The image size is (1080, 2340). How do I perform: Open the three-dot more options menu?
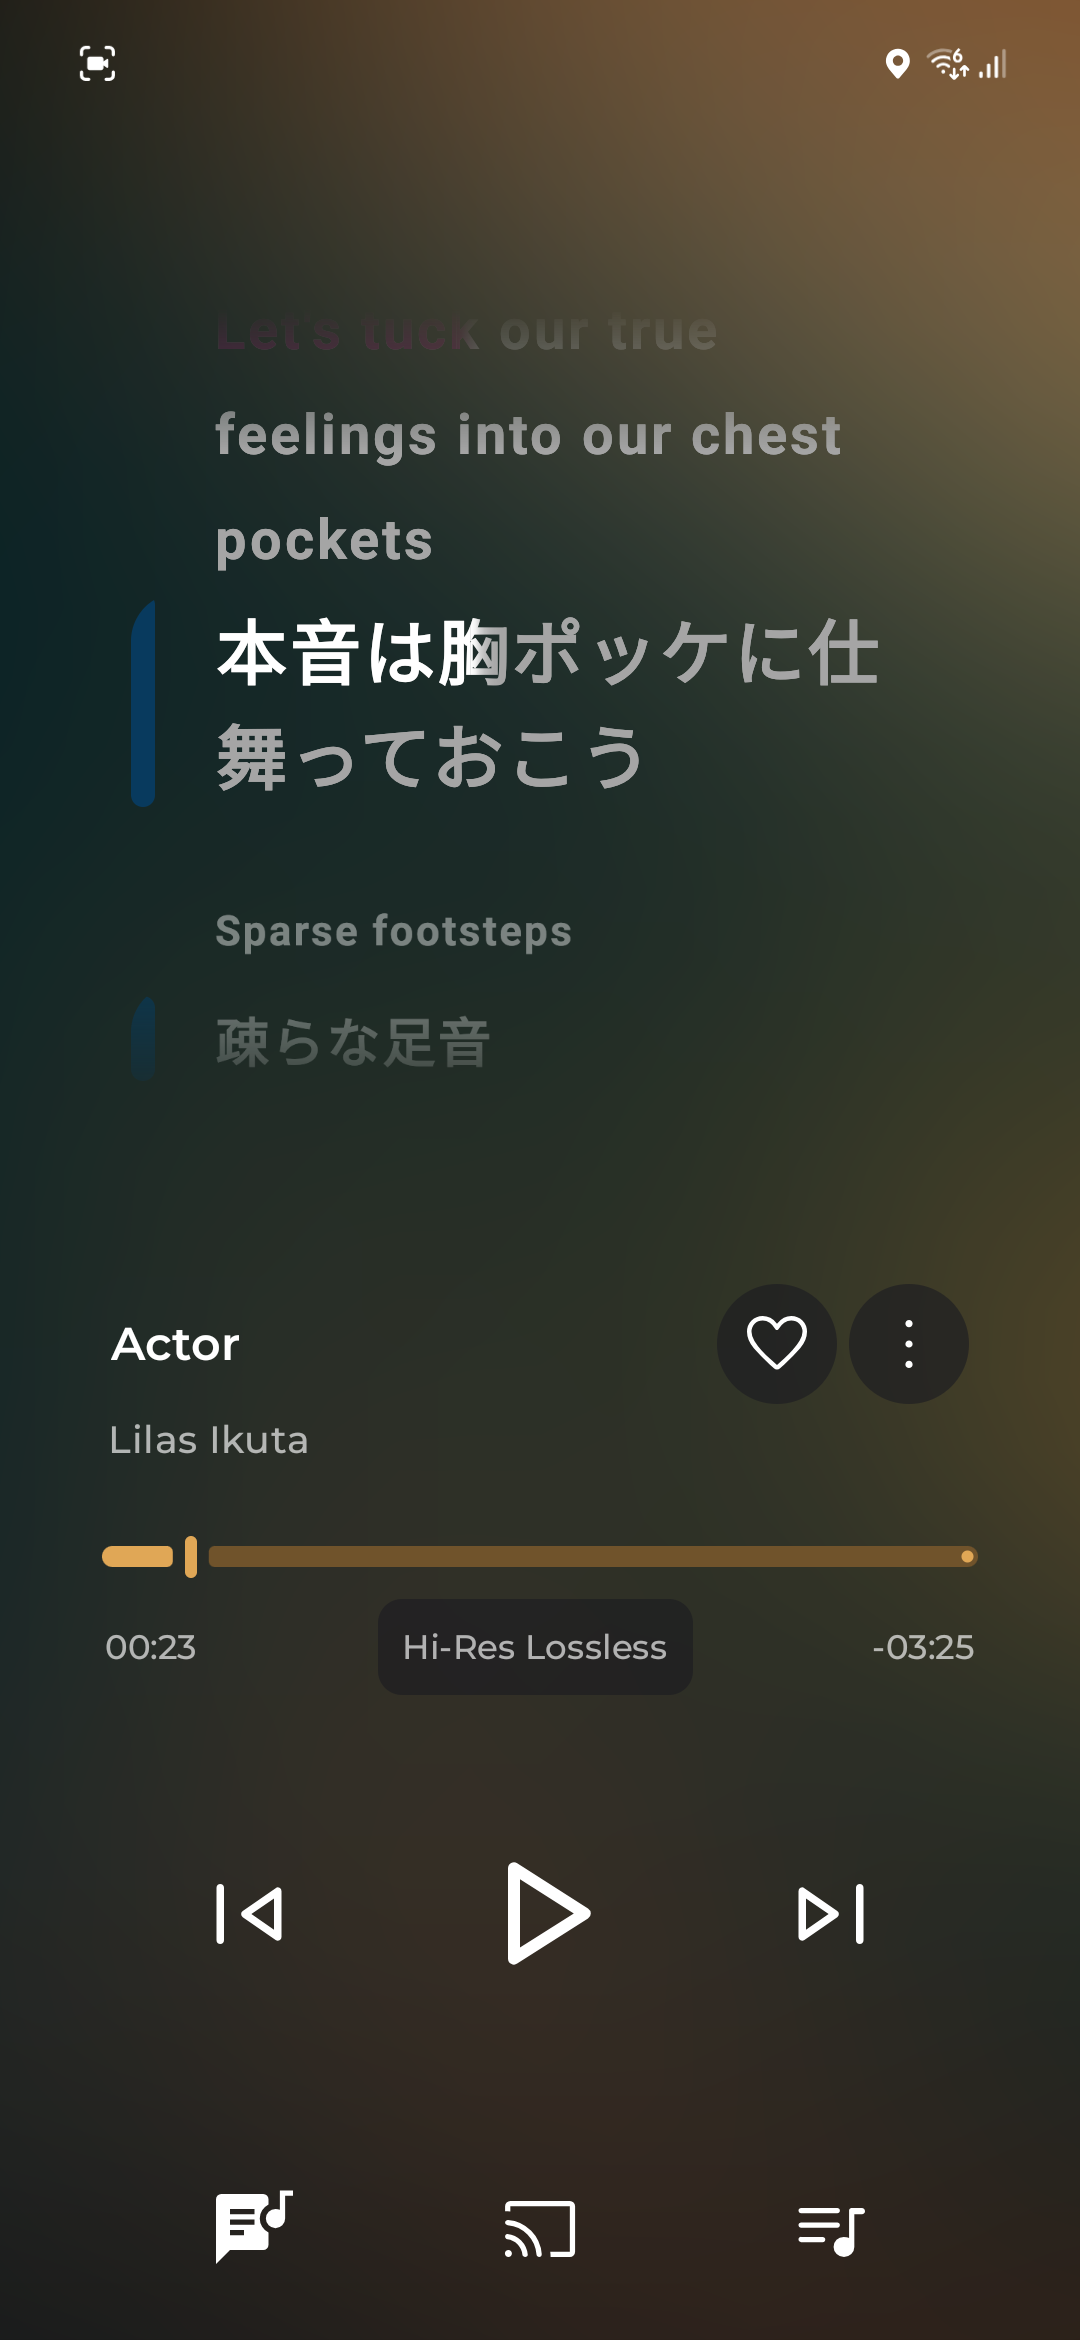[x=908, y=1343]
